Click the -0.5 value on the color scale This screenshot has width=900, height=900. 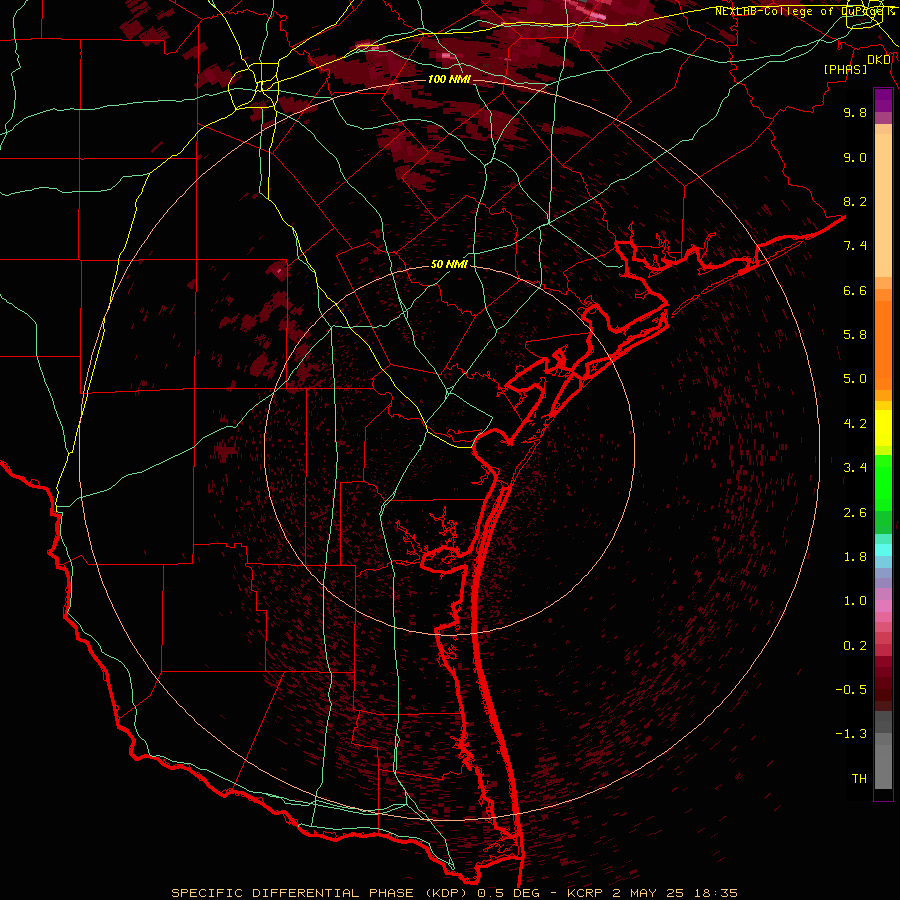(852, 690)
